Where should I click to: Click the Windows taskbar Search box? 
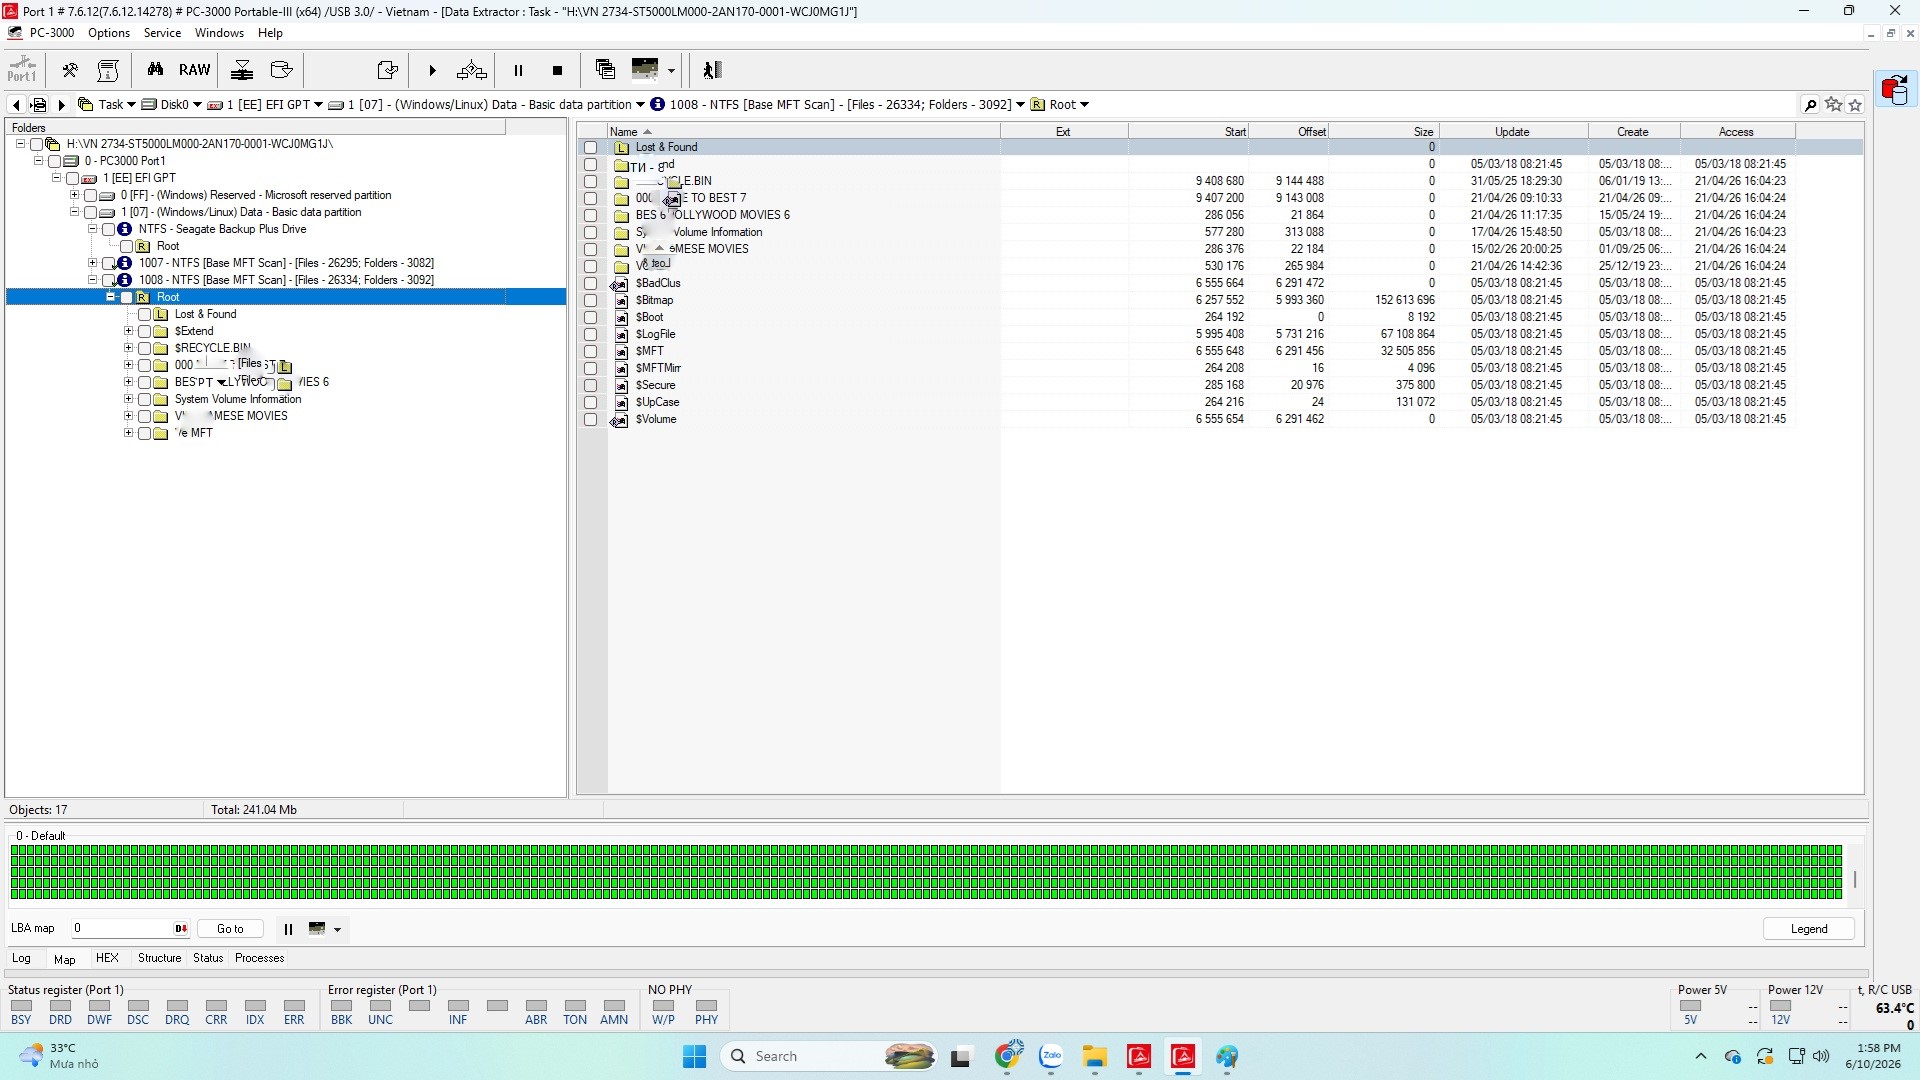point(830,1056)
